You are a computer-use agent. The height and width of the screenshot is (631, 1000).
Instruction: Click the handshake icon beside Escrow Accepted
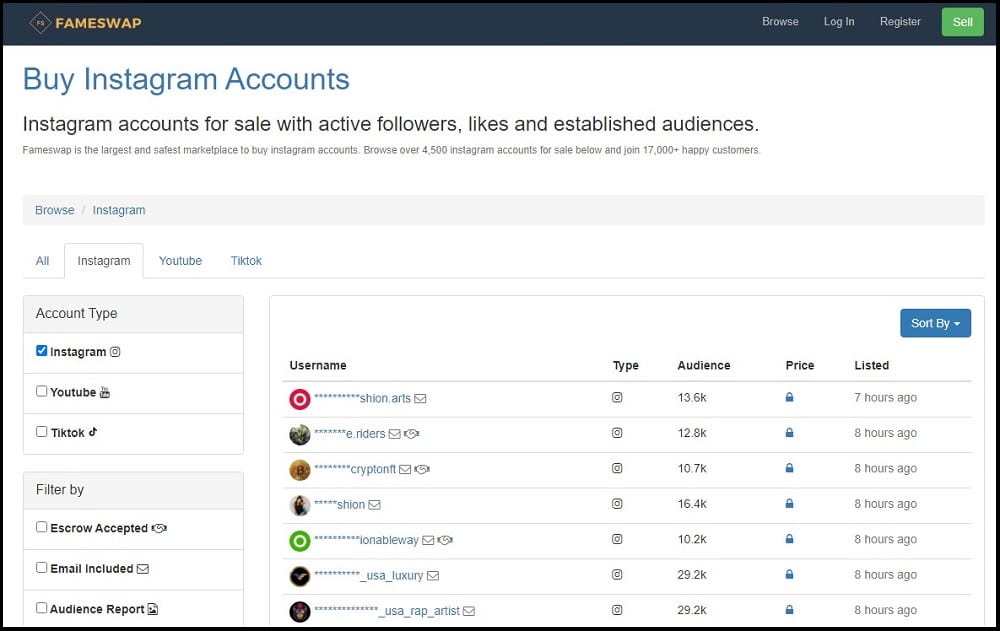(x=159, y=528)
